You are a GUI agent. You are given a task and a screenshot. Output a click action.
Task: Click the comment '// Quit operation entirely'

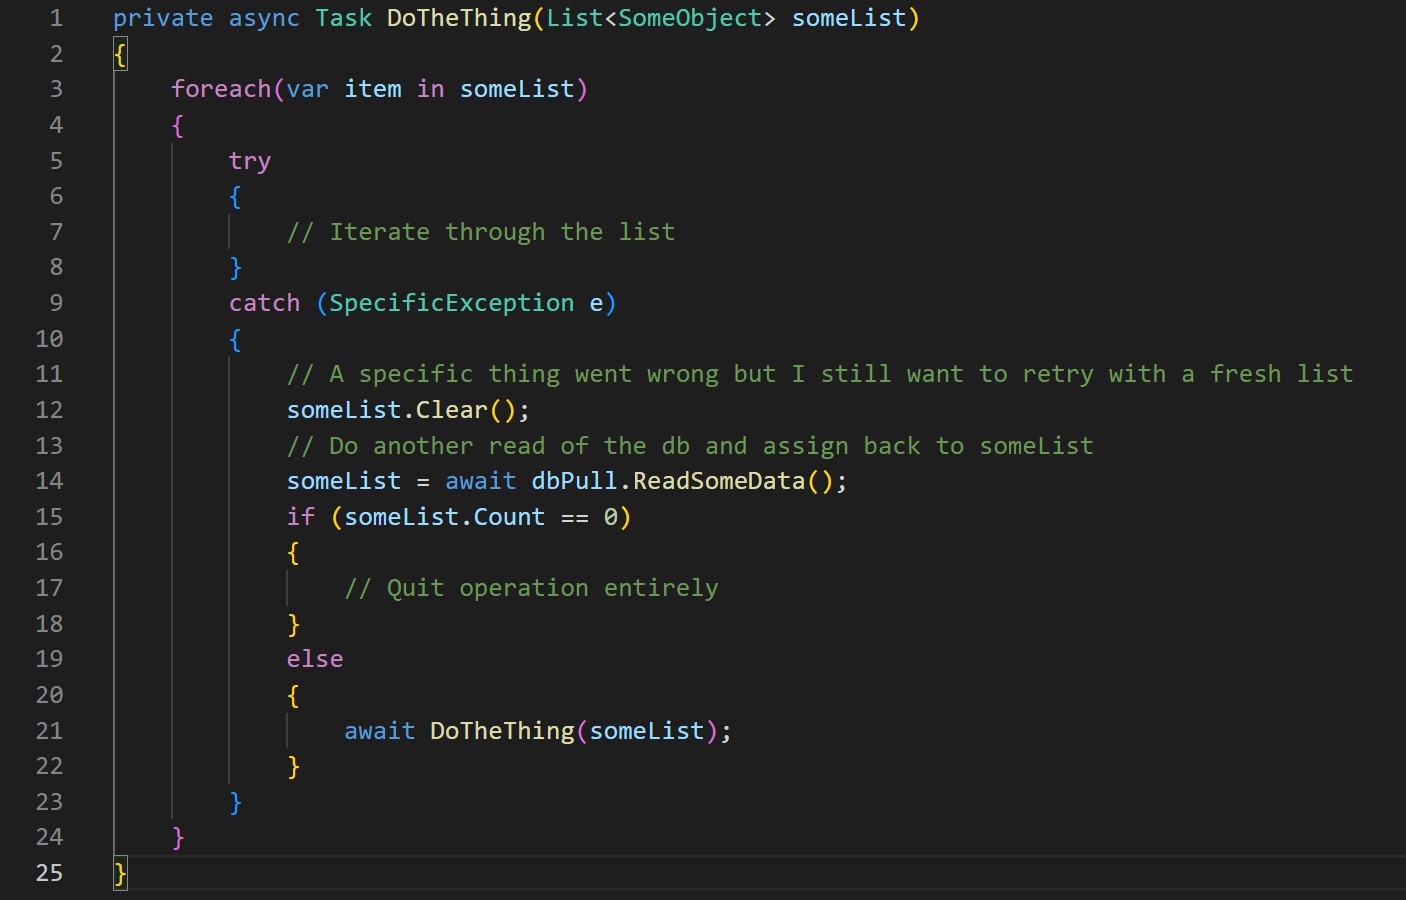point(531,588)
